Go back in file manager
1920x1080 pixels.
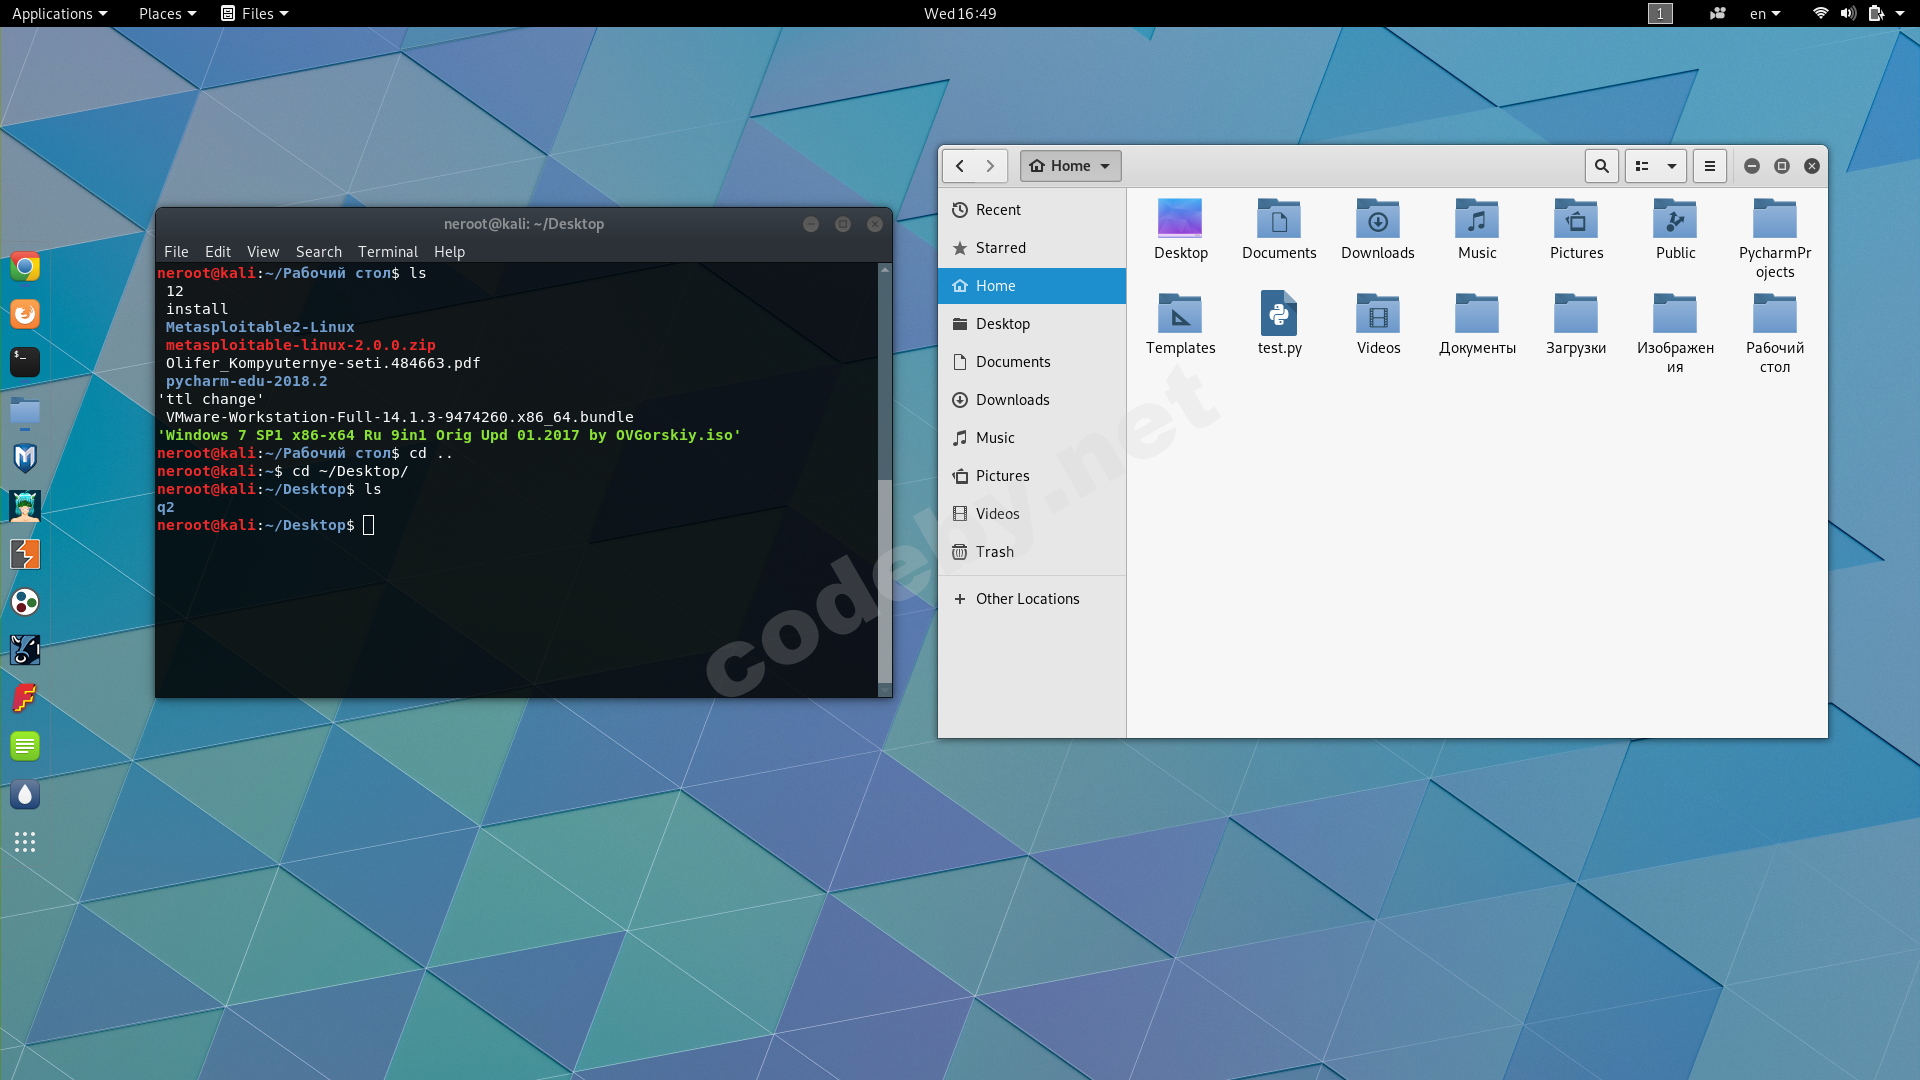[x=960, y=166]
